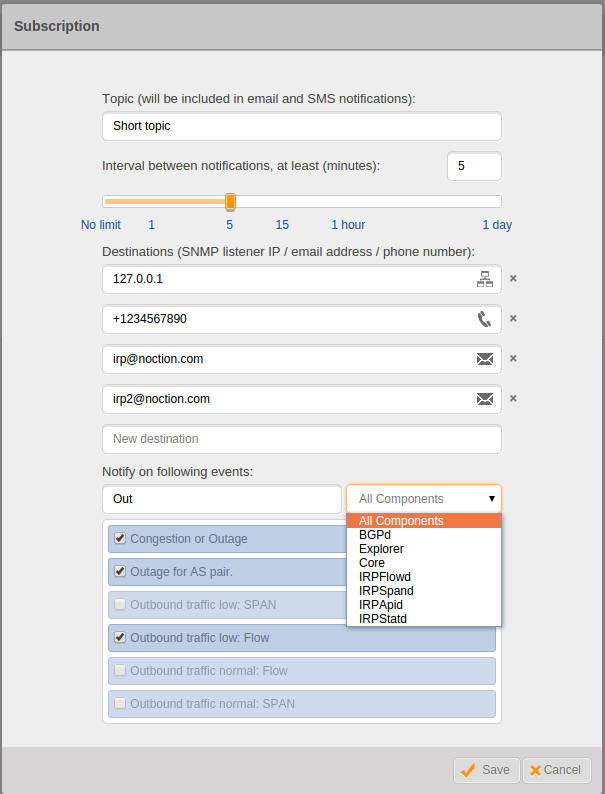Click the SNMP network icon in 127.0.0.1 field

point(485,279)
